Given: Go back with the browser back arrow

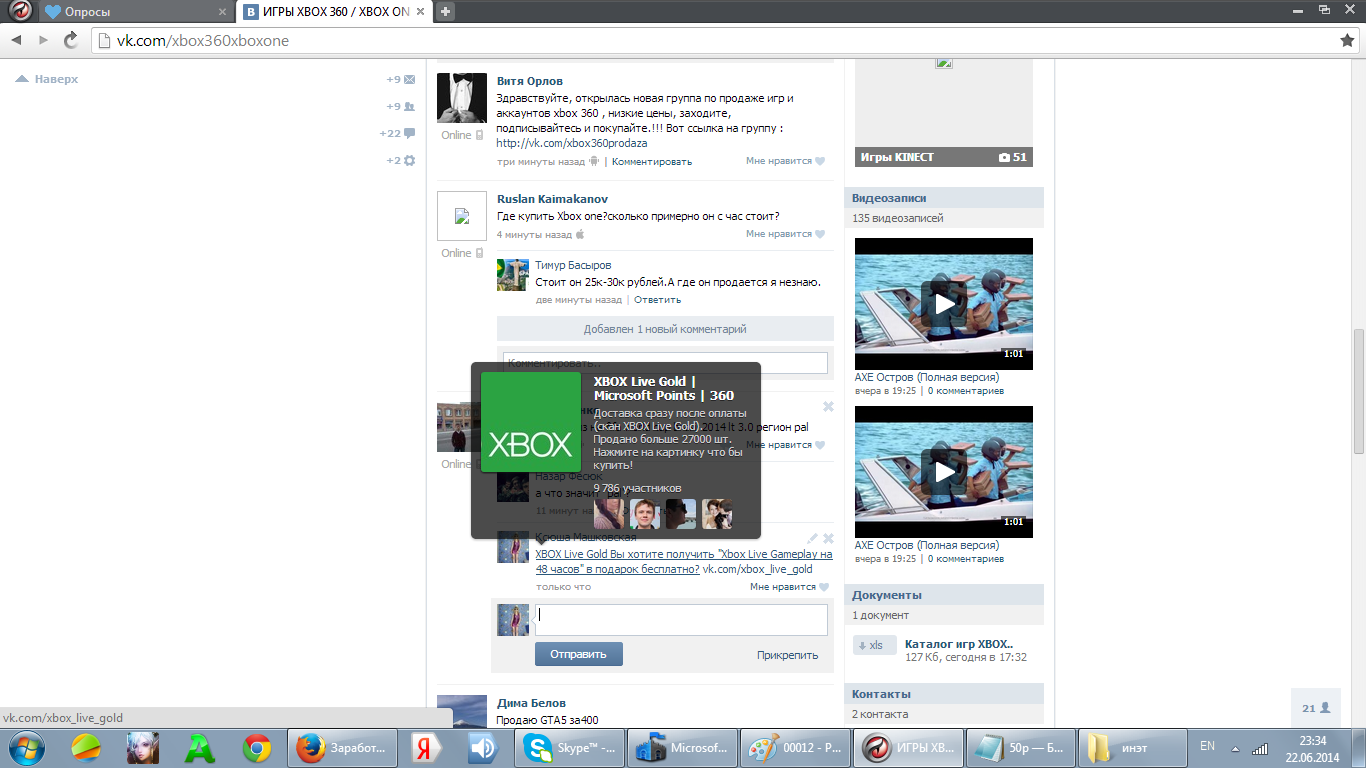Looking at the screenshot, I should tap(17, 40).
